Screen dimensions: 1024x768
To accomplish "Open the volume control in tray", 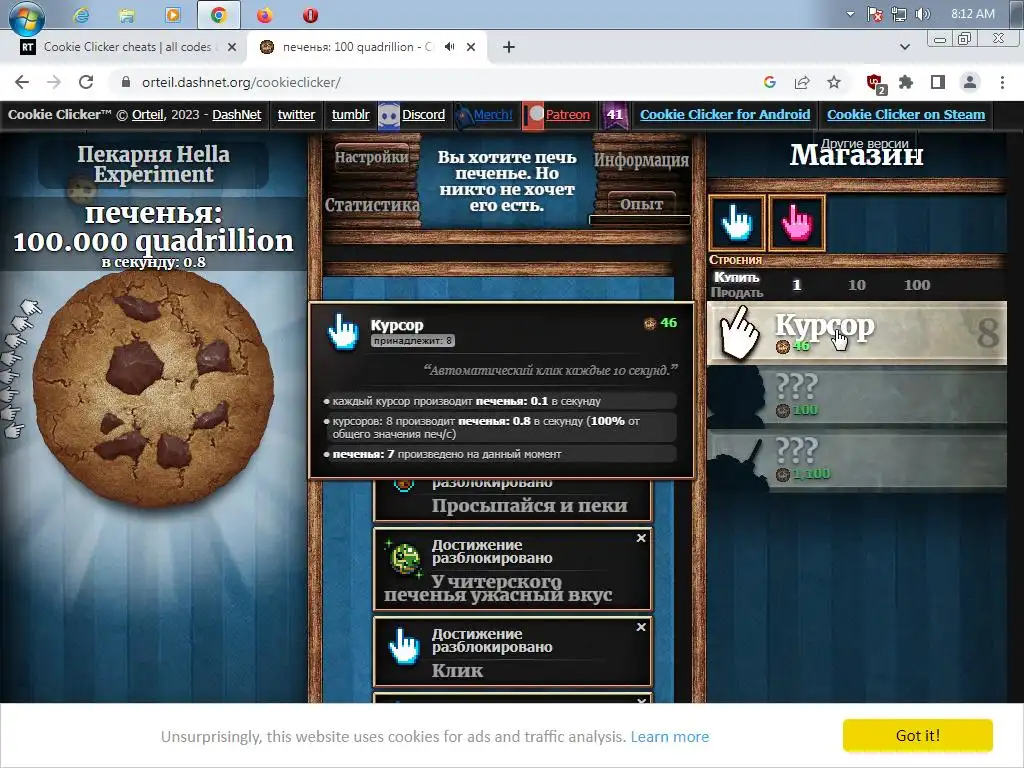I will tap(922, 14).
